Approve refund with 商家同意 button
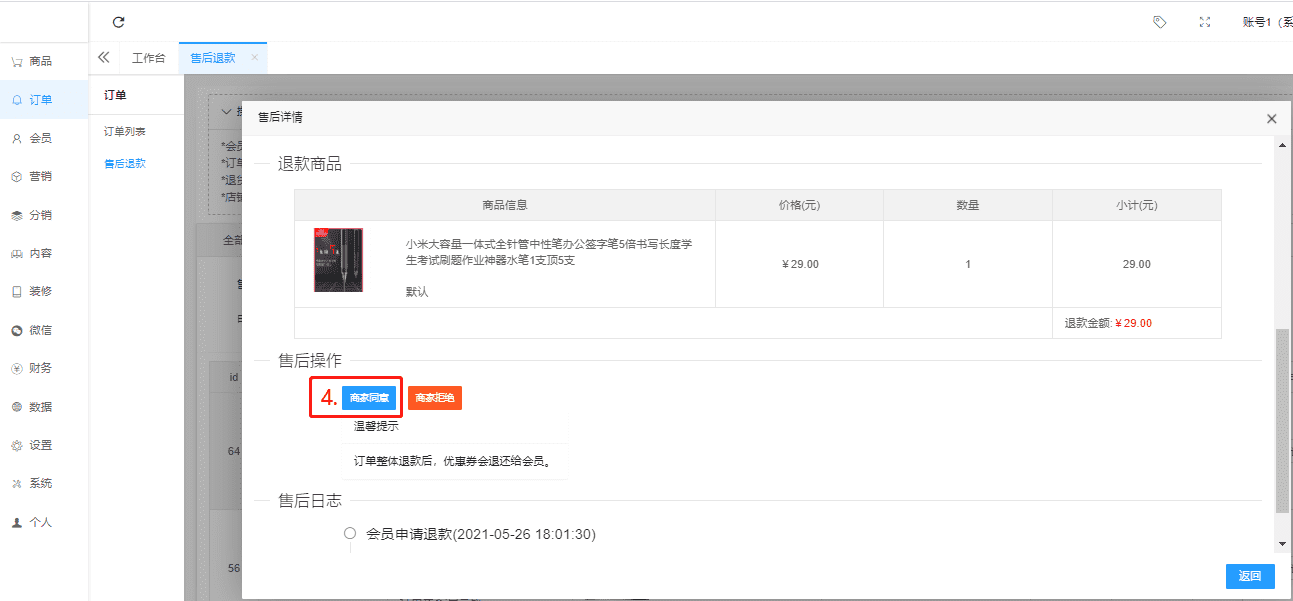1293x601 pixels. (369, 398)
